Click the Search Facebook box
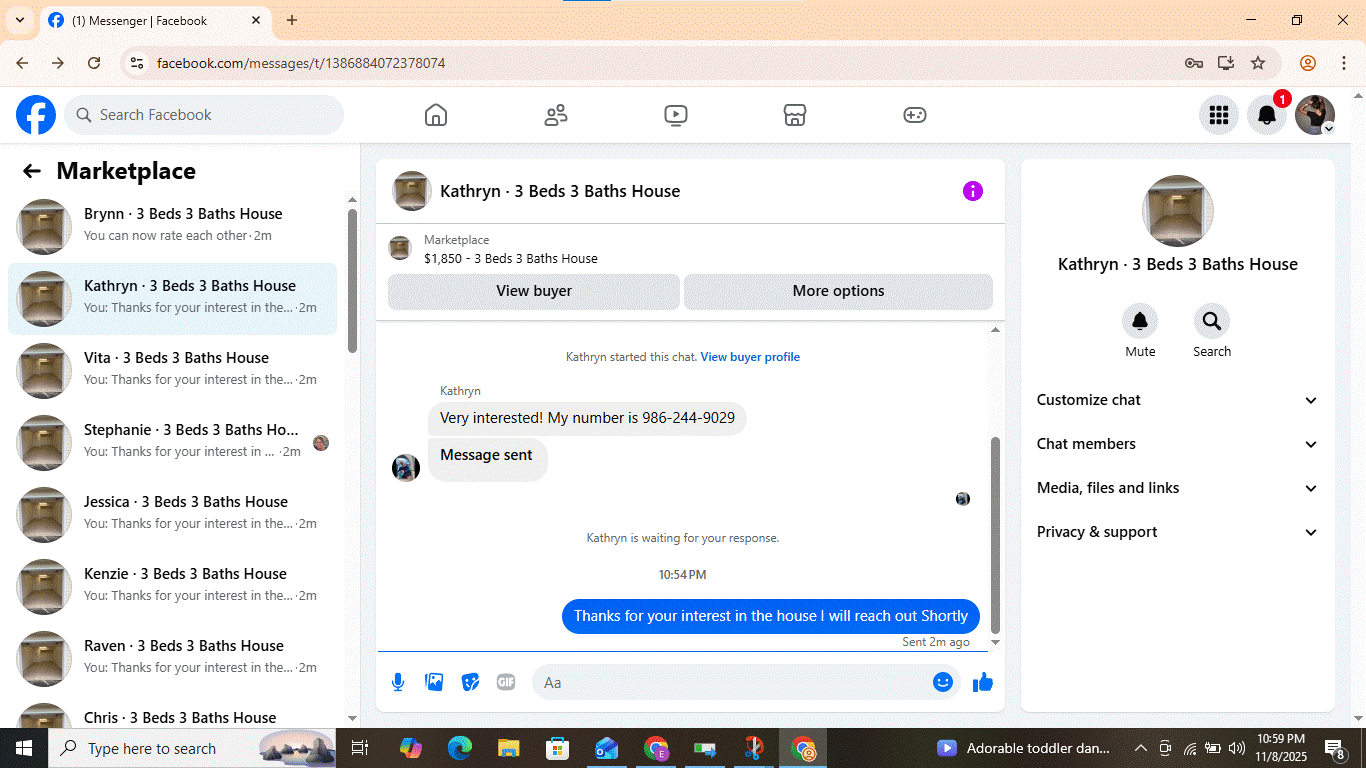The height and width of the screenshot is (768, 1366). pyautogui.click(x=204, y=115)
